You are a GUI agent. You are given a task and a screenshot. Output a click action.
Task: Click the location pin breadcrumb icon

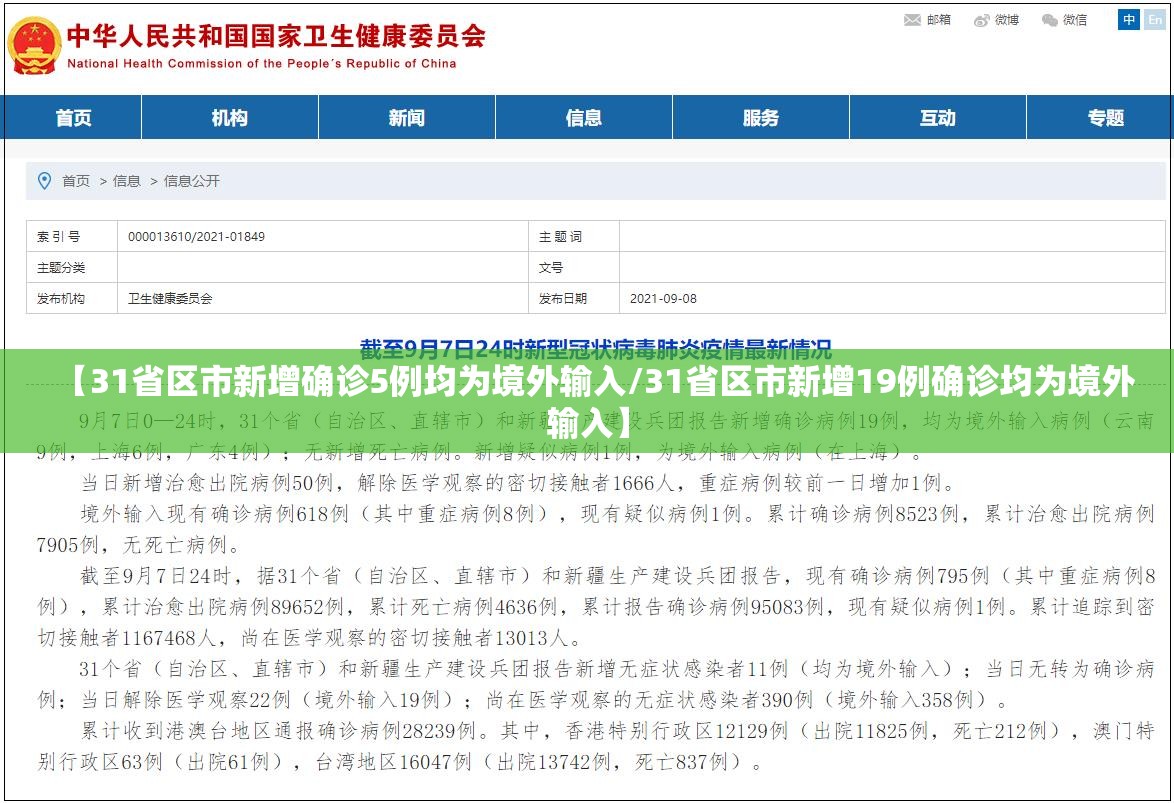click(44, 181)
